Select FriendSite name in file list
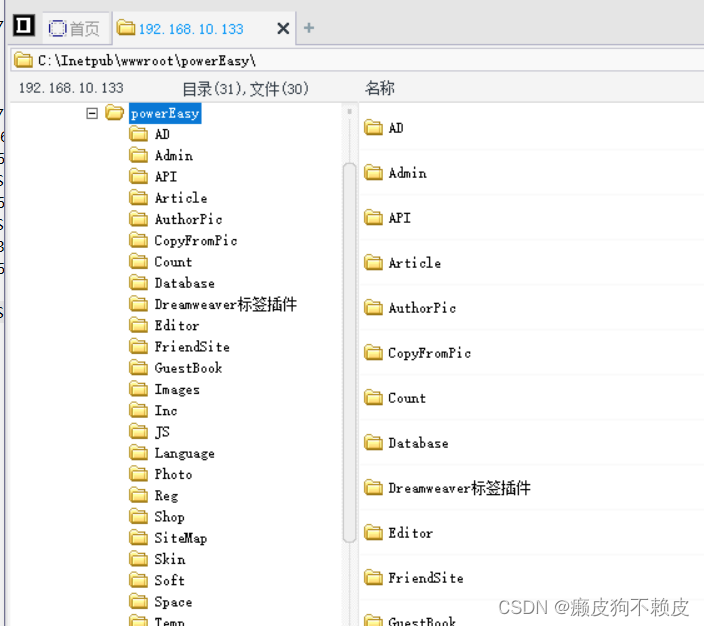Image resolution: width=704 pixels, height=626 pixels. coord(426,578)
